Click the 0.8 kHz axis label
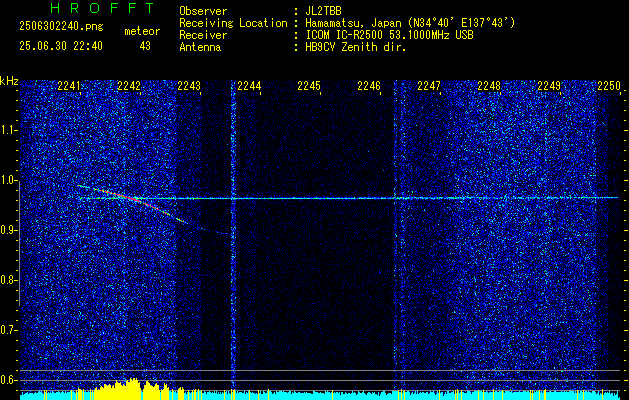 click(x=9, y=280)
